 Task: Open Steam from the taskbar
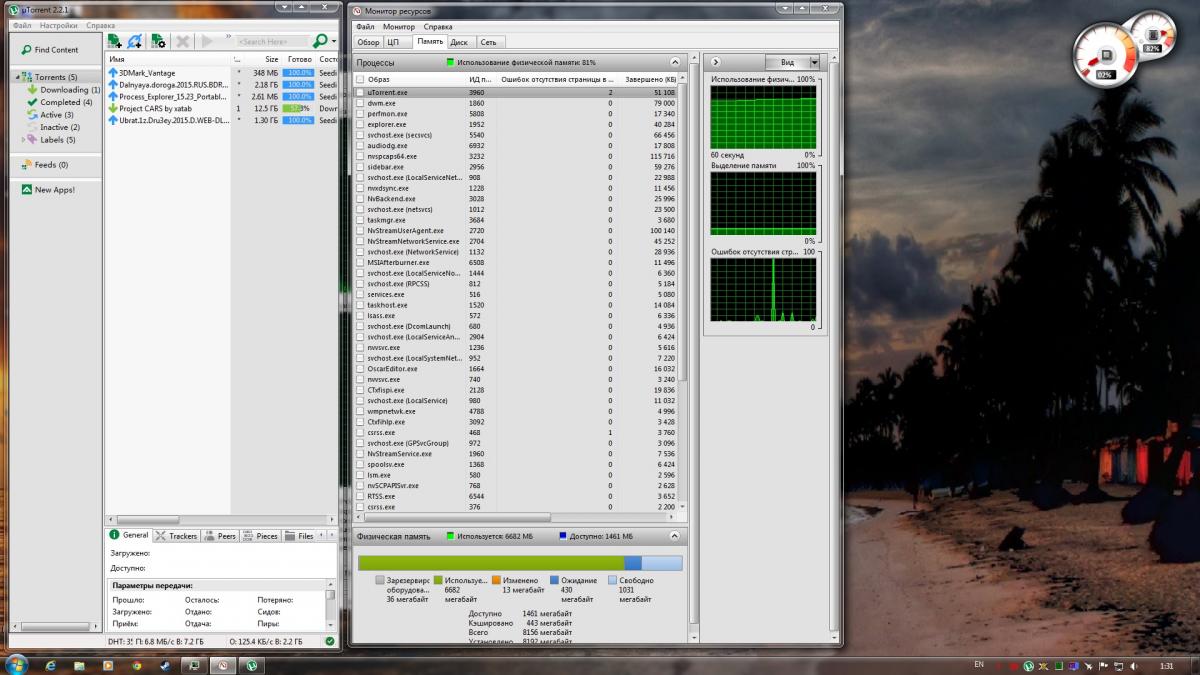pyautogui.click(x=165, y=665)
